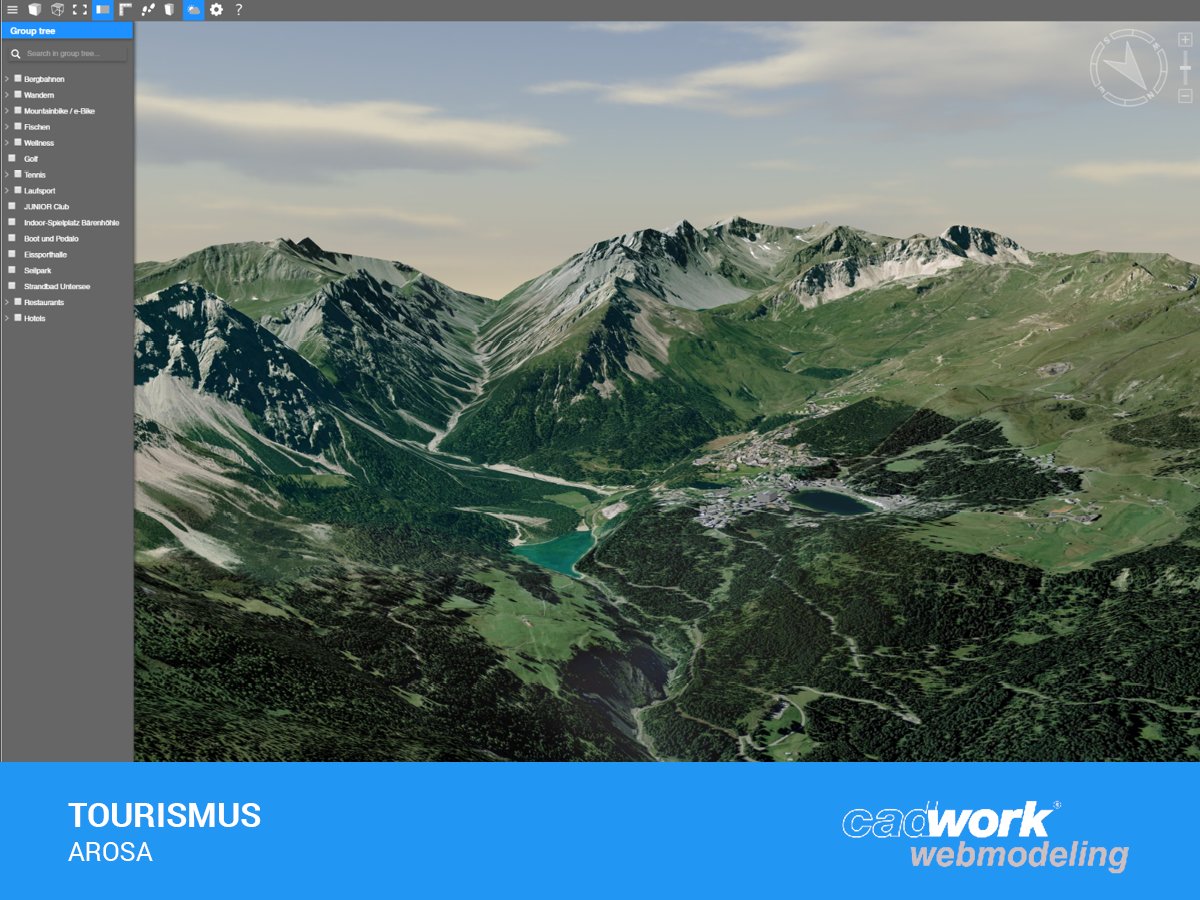1200x900 pixels.
Task: Expand the Mountainbike / e-Bike group
Action: pyautogui.click(x=6, y=111)
